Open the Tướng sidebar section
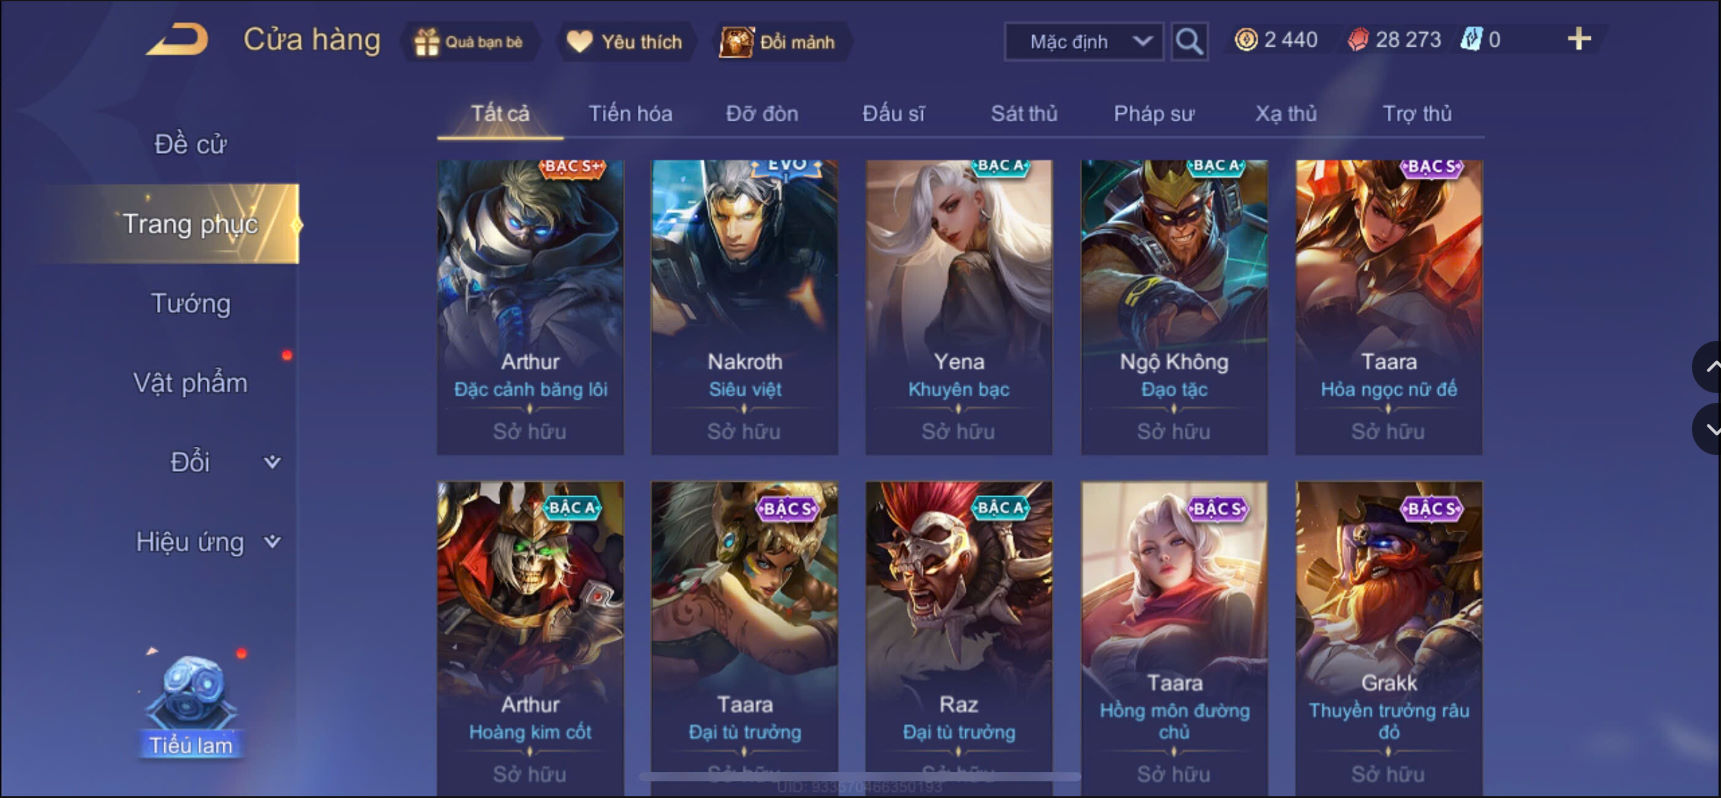Image resolution: width=1721 pixels, height=798 pixels. click(190, 303)
